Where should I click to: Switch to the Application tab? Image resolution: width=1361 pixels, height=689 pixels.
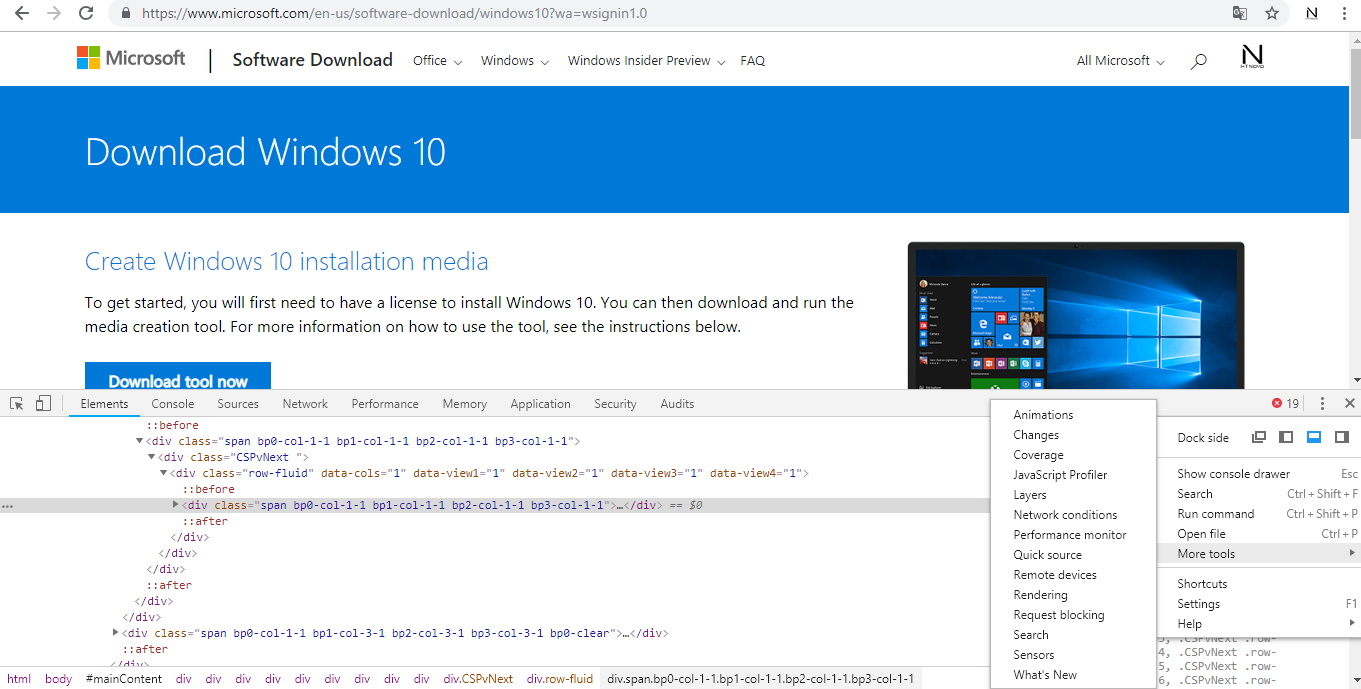tap(541, 404)
